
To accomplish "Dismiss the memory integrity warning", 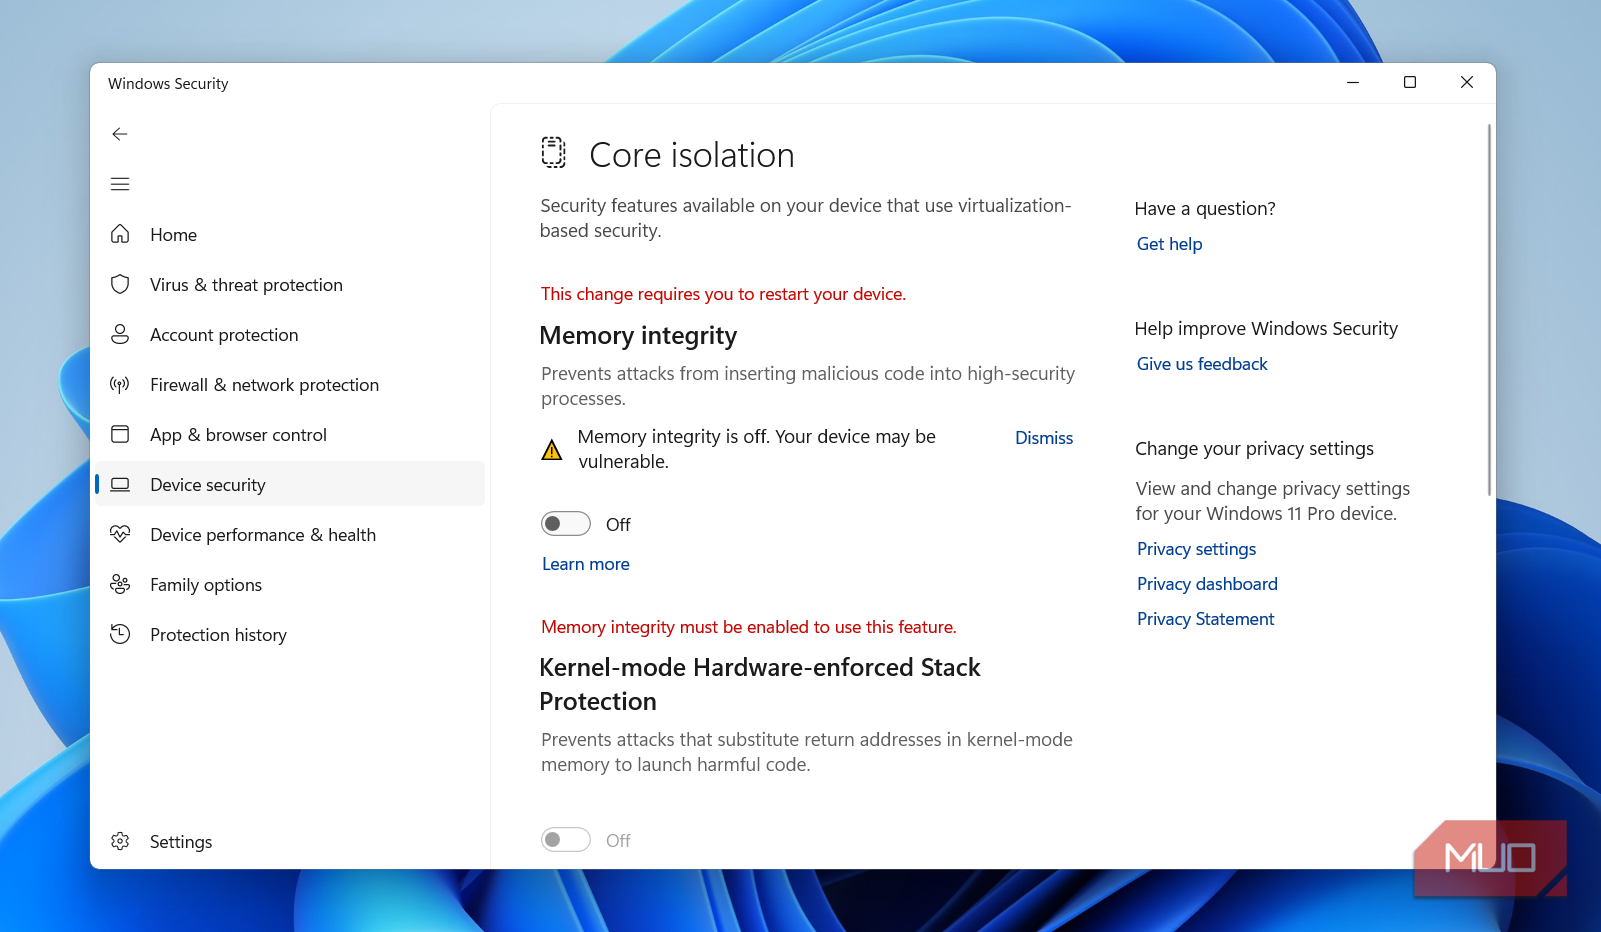I will (x=1043, y=438).
